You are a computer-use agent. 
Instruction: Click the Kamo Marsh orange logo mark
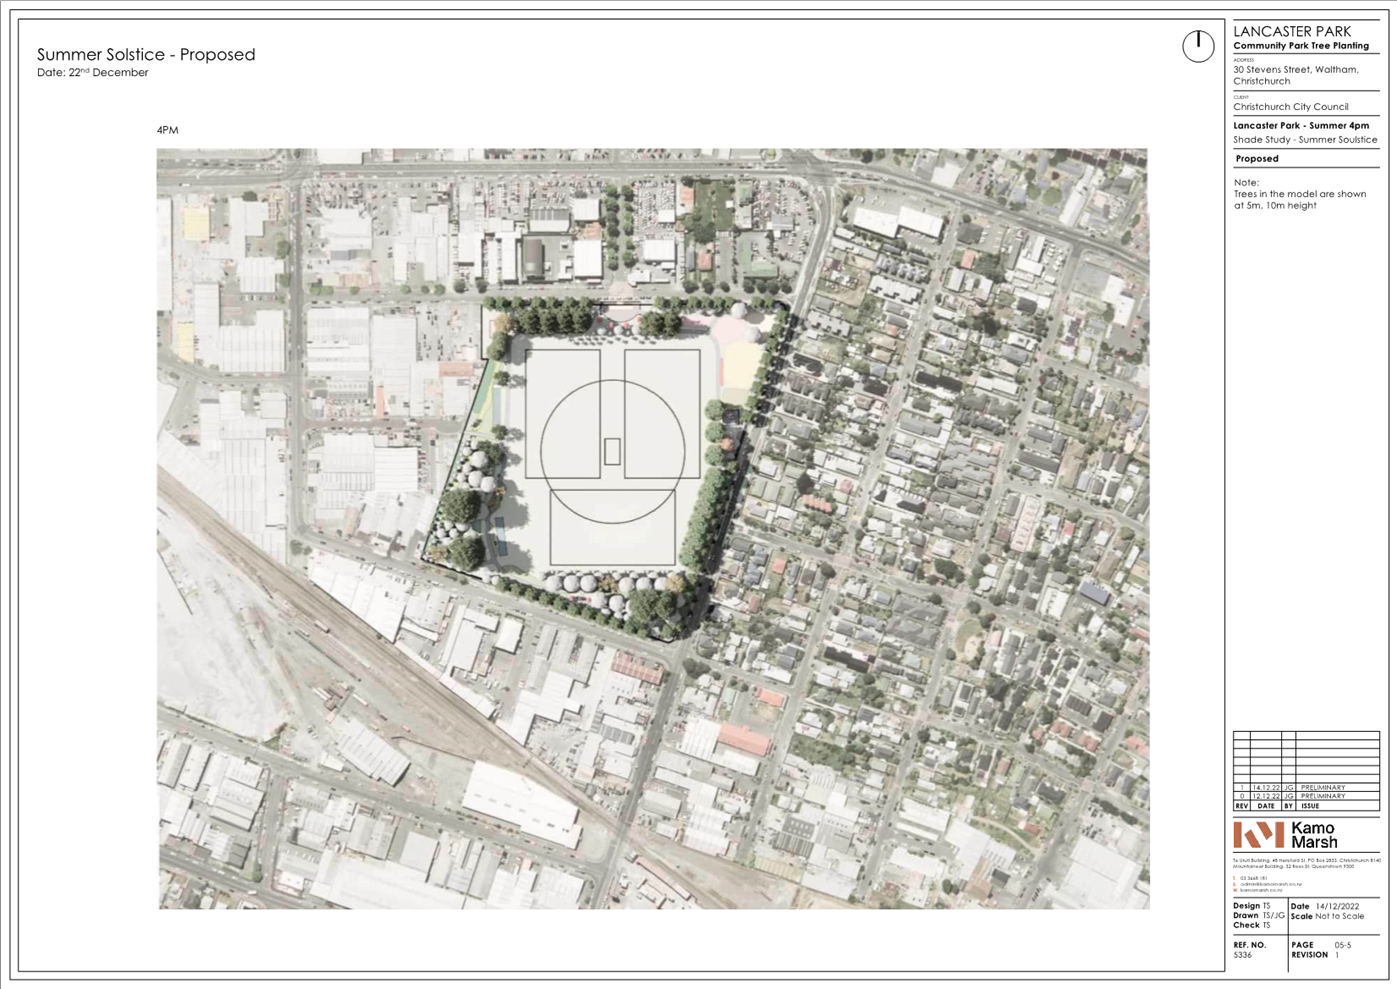click(1258, 834)
